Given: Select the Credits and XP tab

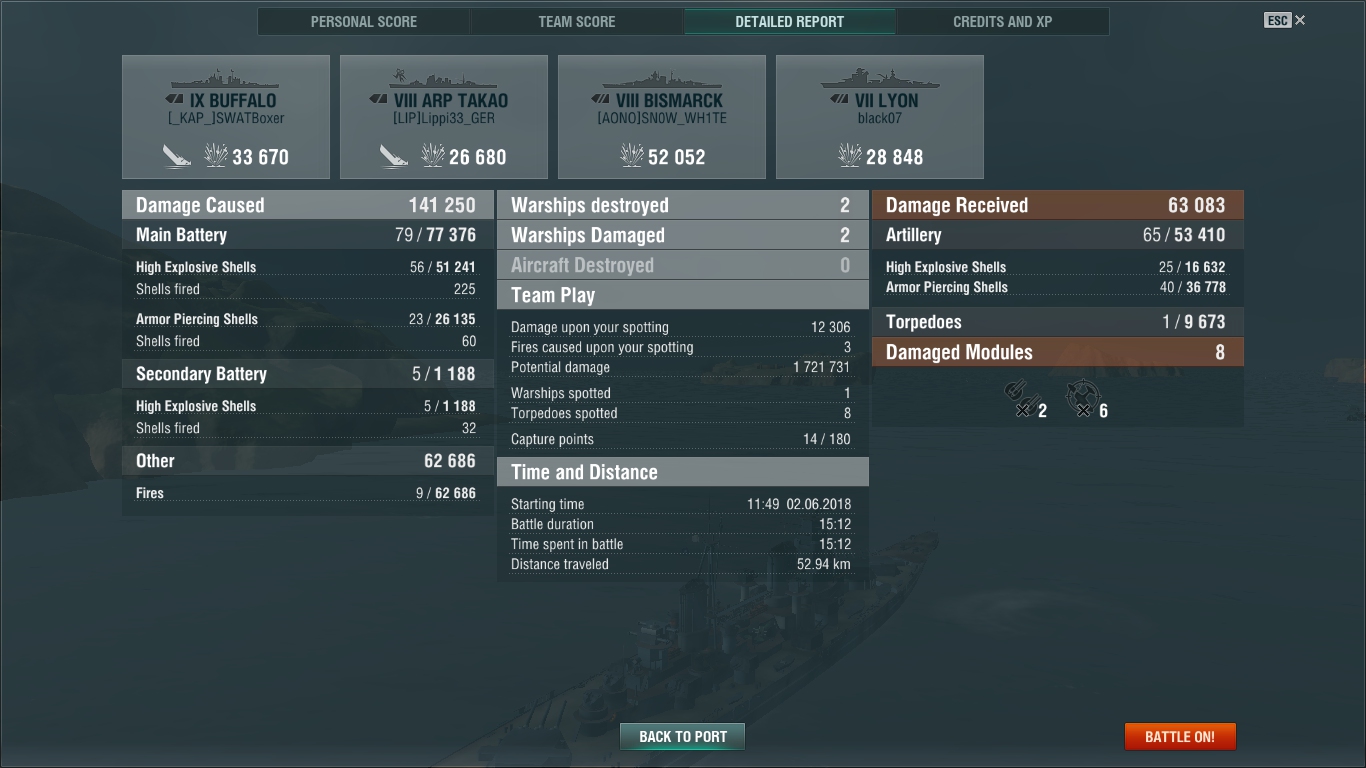Looking at the screenshot, I should coord(1003,21).
